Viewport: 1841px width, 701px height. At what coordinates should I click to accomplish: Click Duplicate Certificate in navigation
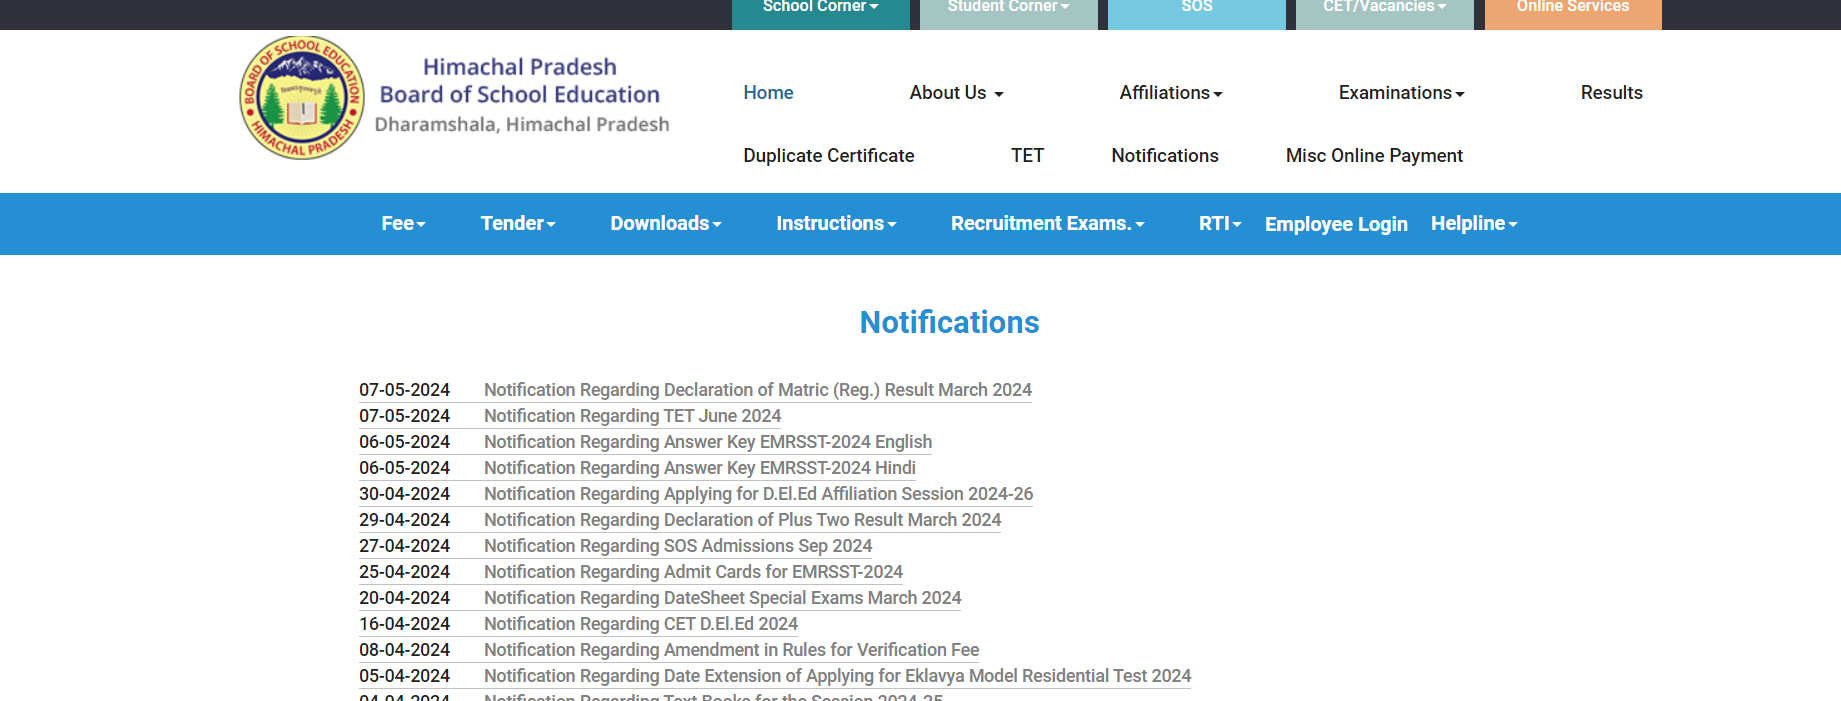[828, 156]
